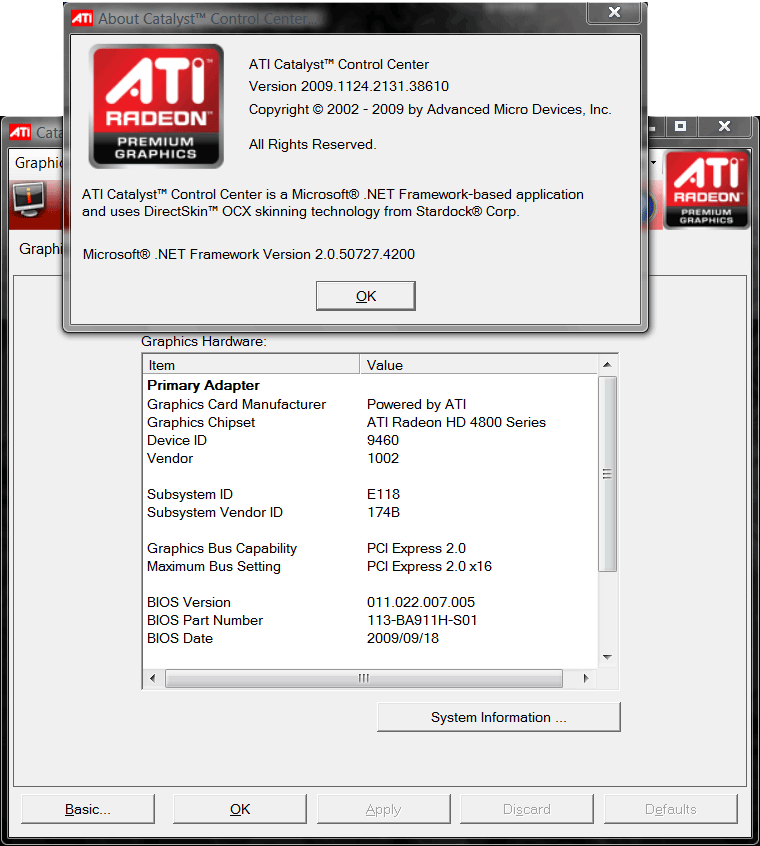This screenshot has height=846, width=760.
Task: Click the horizontal scrollbar thumb
Action: pos(364,678)
